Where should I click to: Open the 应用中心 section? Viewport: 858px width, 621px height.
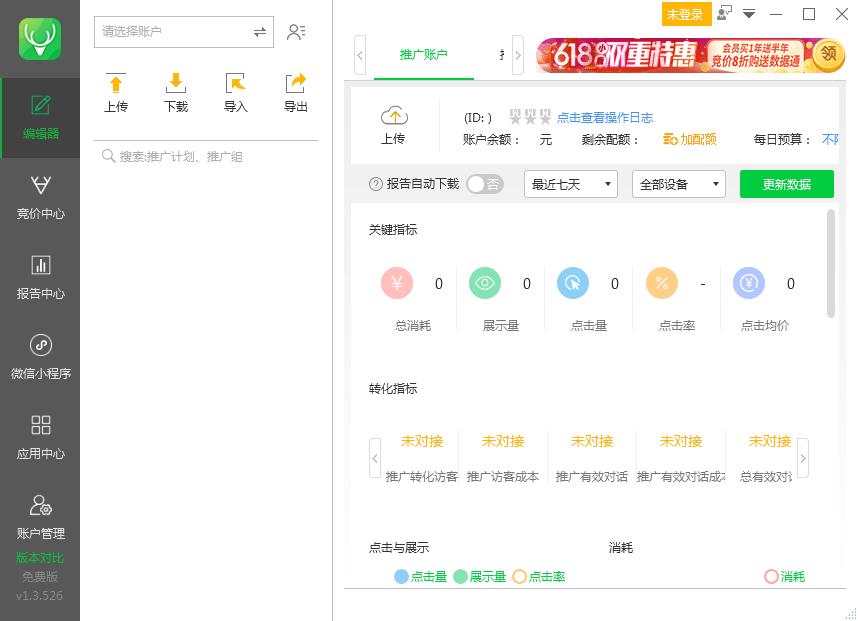(40, 435)
